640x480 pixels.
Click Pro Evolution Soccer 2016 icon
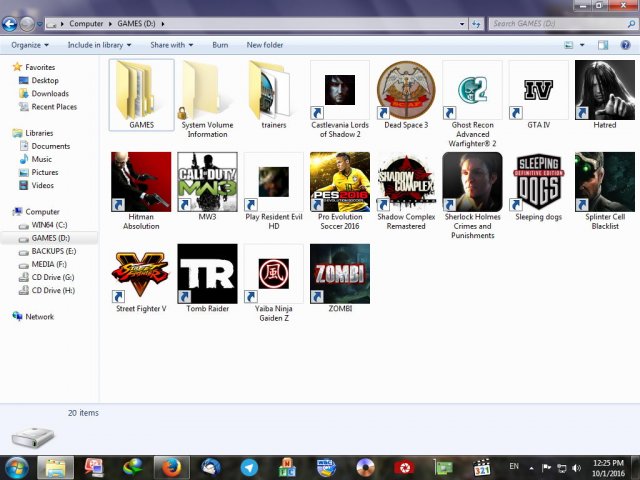(339, 182)
